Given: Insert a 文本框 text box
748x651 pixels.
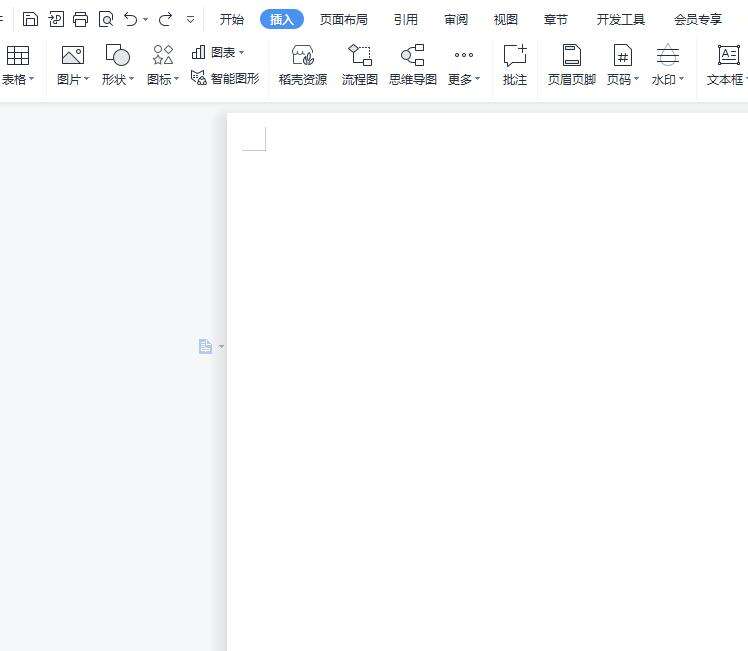Looking at the screenshot, I should pyautogui.click(x=727, y=66).
